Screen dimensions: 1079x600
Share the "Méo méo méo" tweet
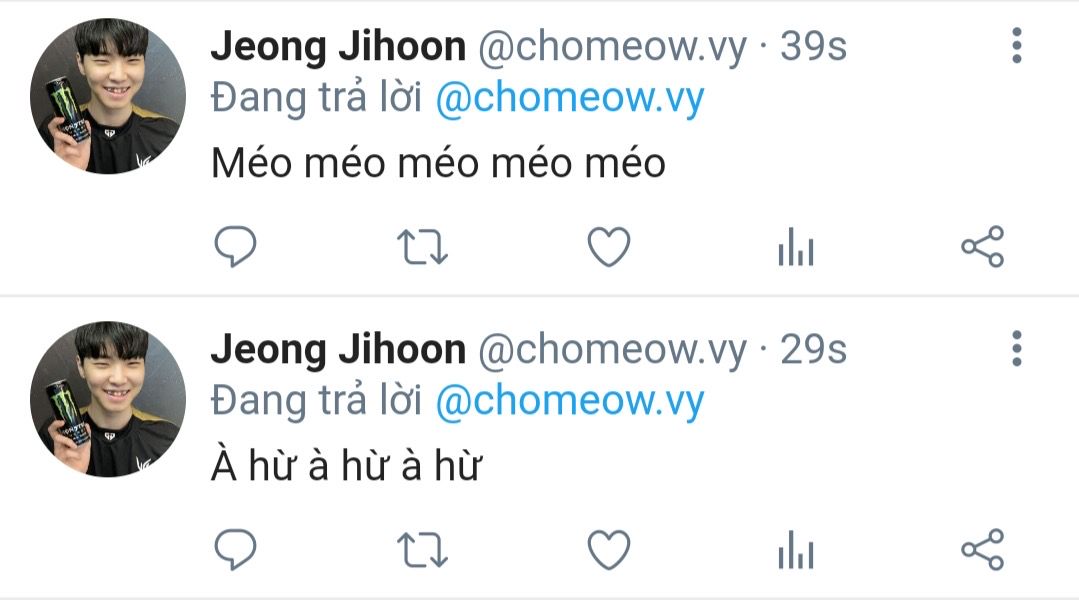click(983, 246)
